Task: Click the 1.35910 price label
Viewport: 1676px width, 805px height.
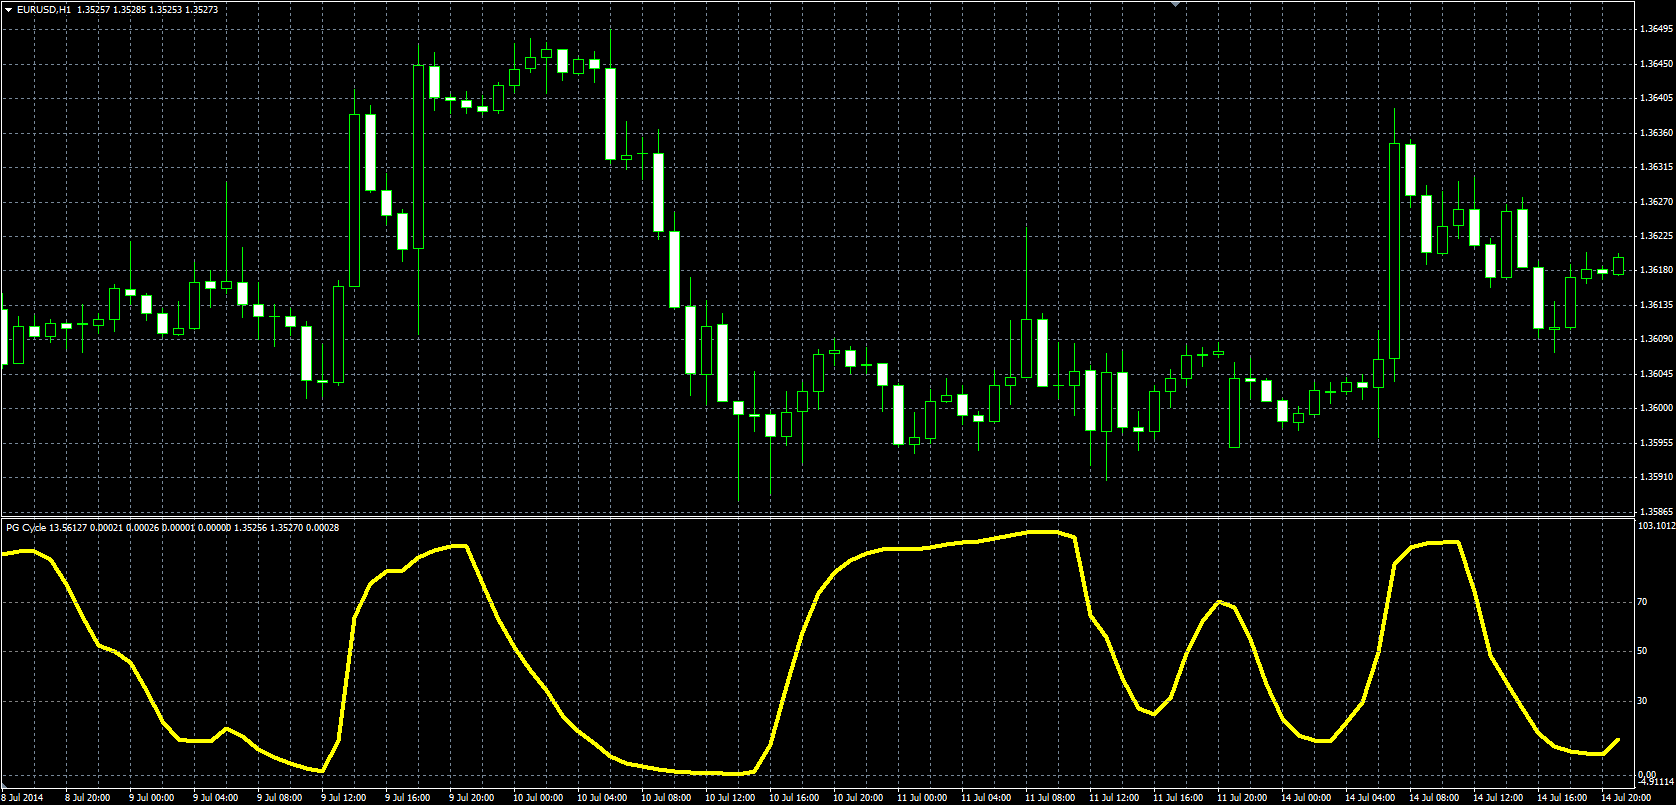Action: (x=1656, y=477)
